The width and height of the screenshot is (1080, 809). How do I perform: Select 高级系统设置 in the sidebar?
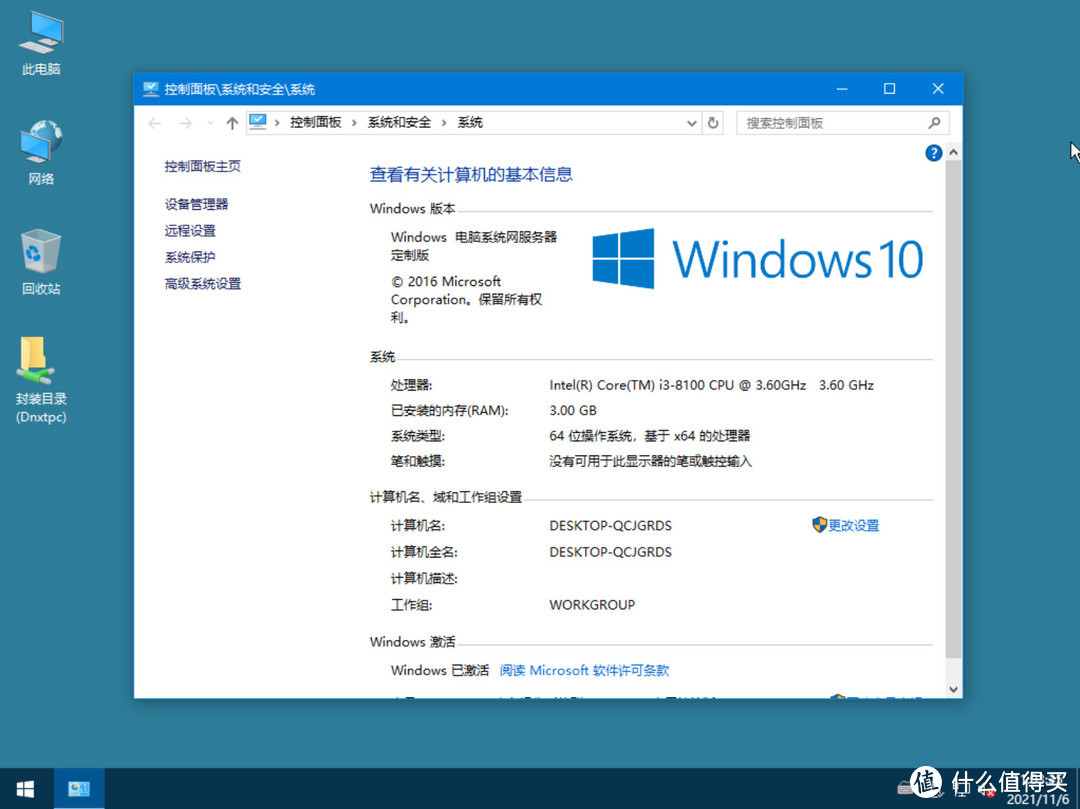pyautogui.click(x=203, y=283)
